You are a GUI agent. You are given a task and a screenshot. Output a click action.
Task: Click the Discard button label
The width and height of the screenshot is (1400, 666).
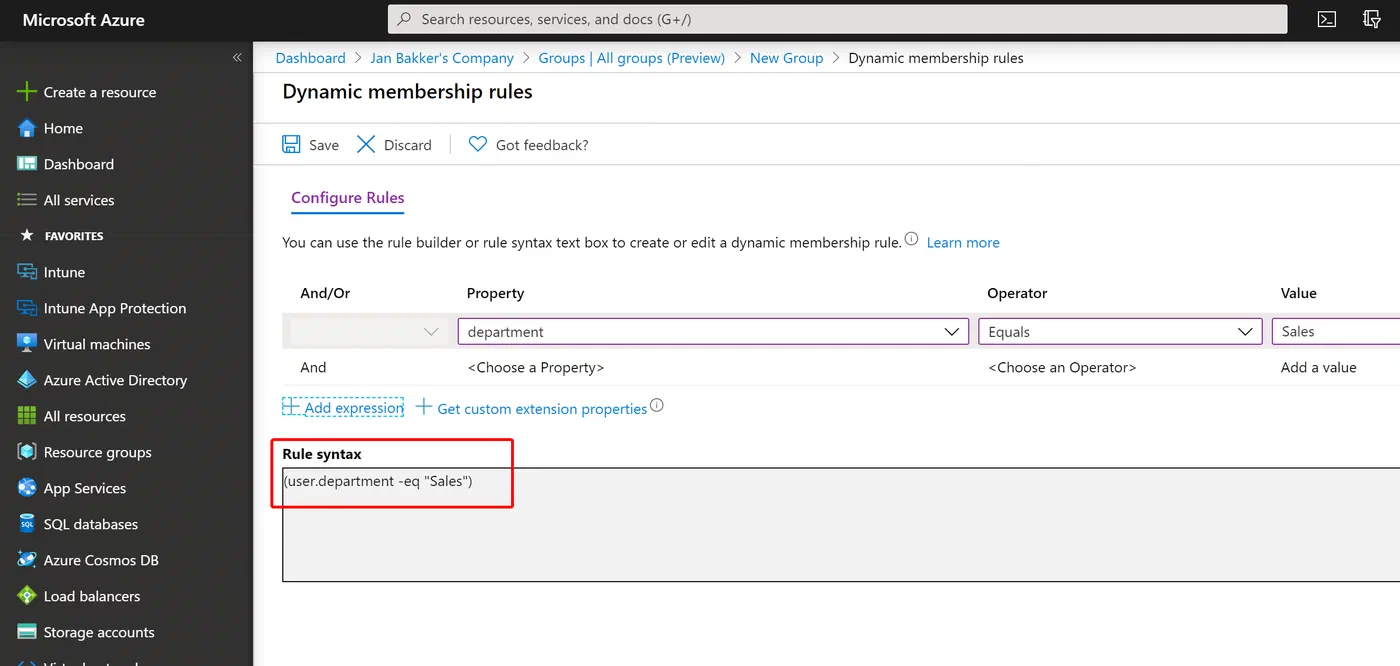pos(408,145)
